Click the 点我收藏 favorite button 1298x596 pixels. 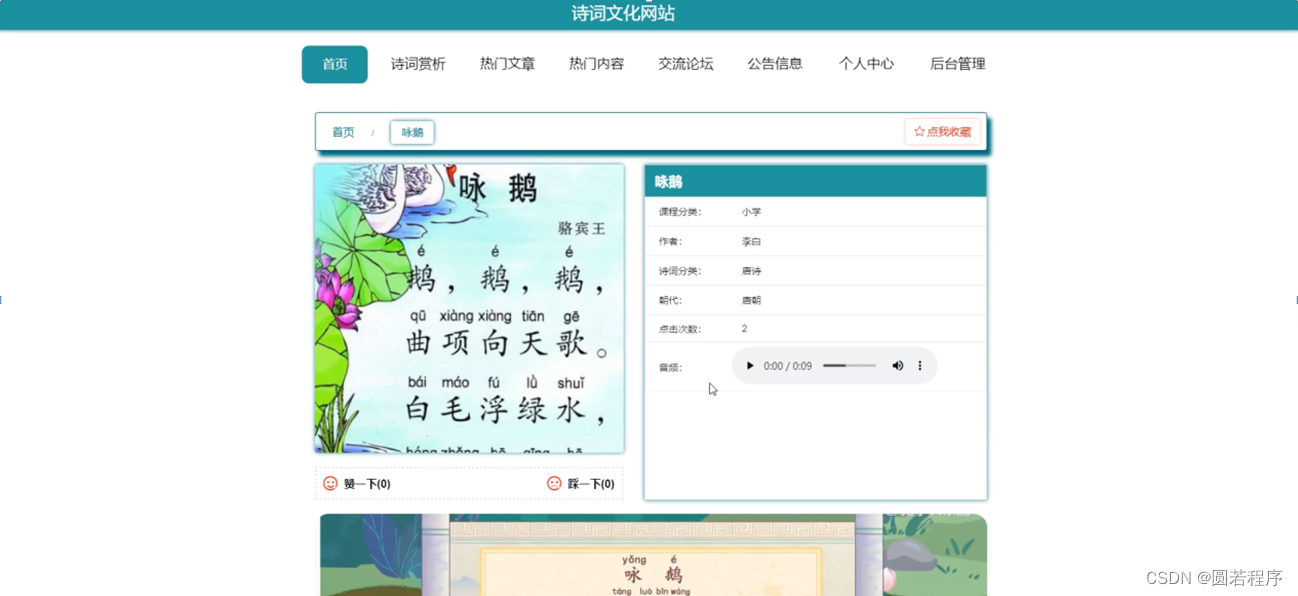[x=943, y=131]
